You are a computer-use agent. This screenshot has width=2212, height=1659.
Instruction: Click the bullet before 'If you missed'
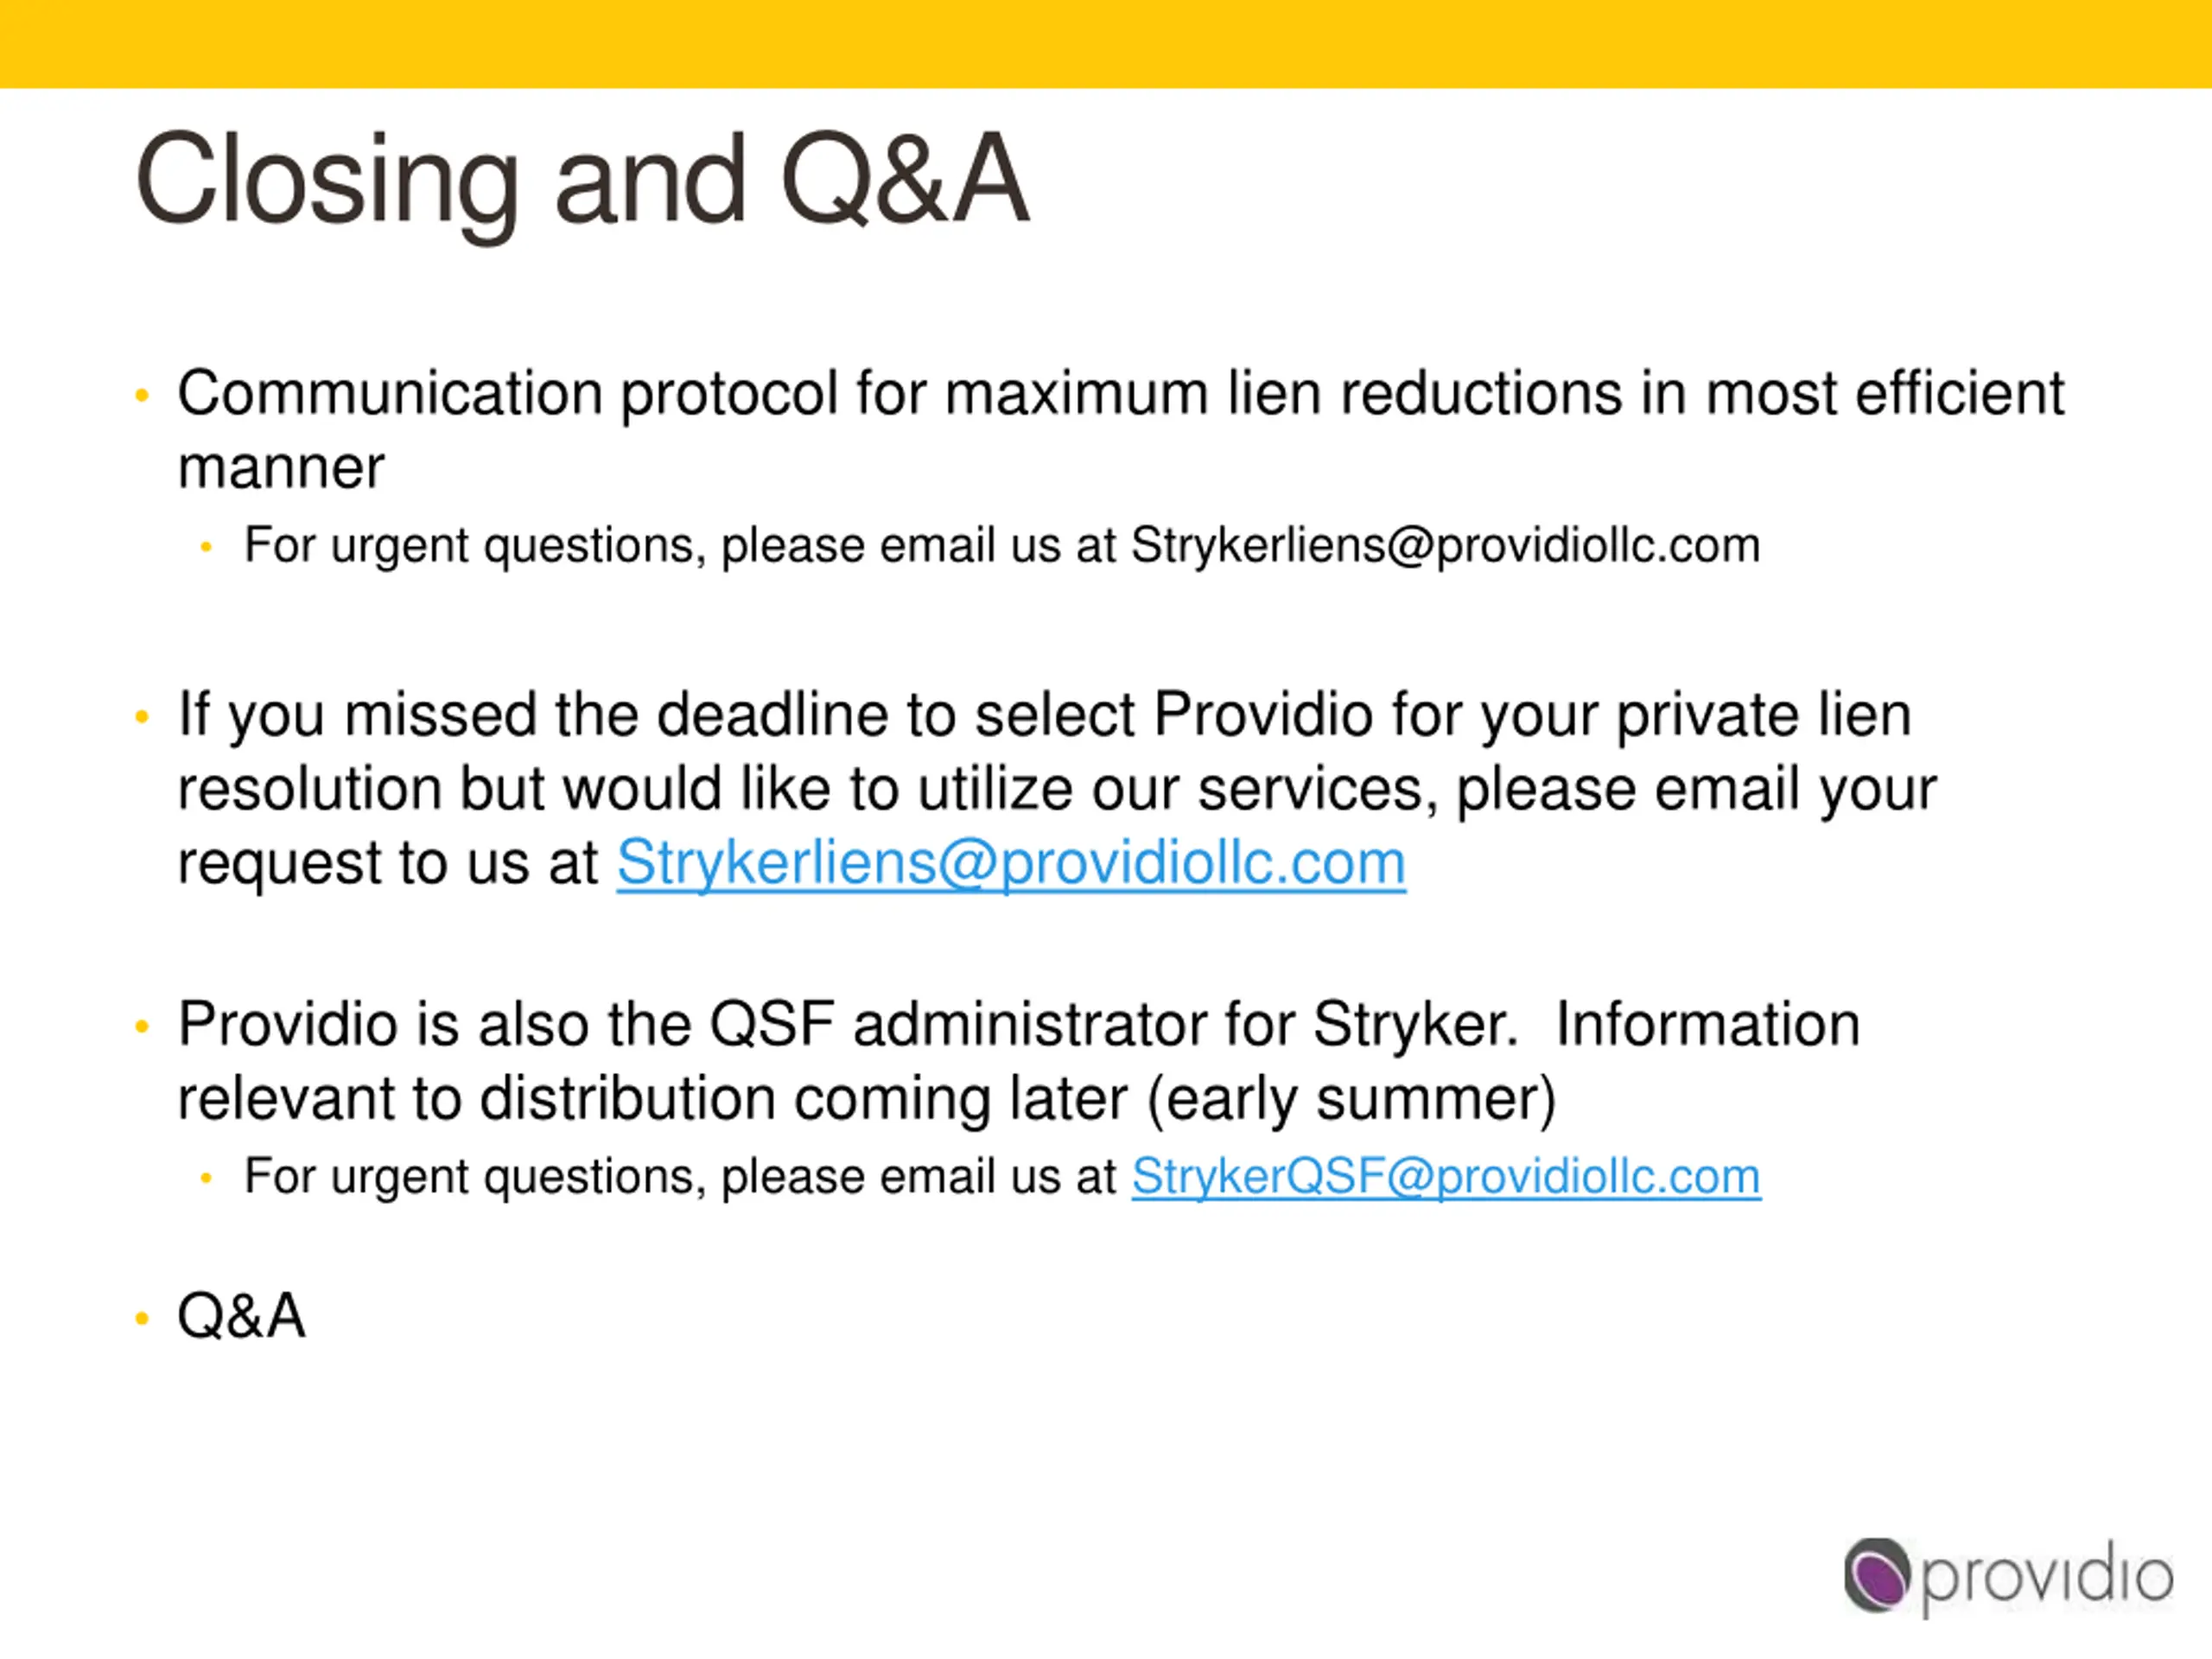coord(142,717)
